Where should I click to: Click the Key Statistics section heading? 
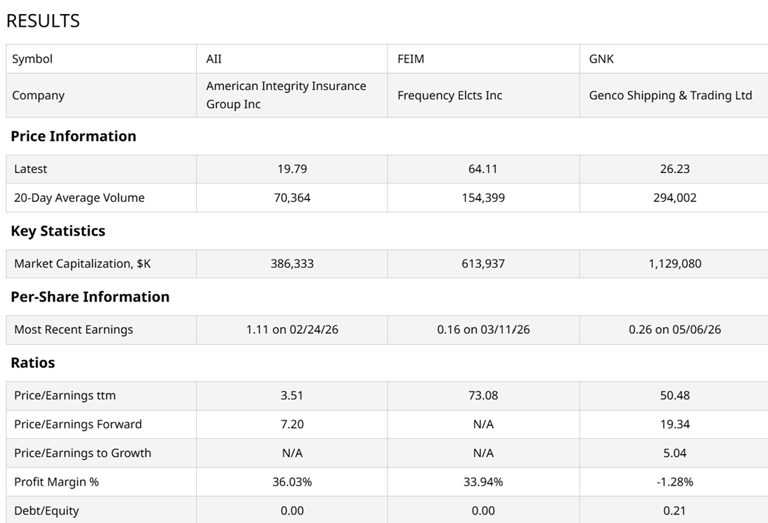pyautogui.click(x=58, y=231)
